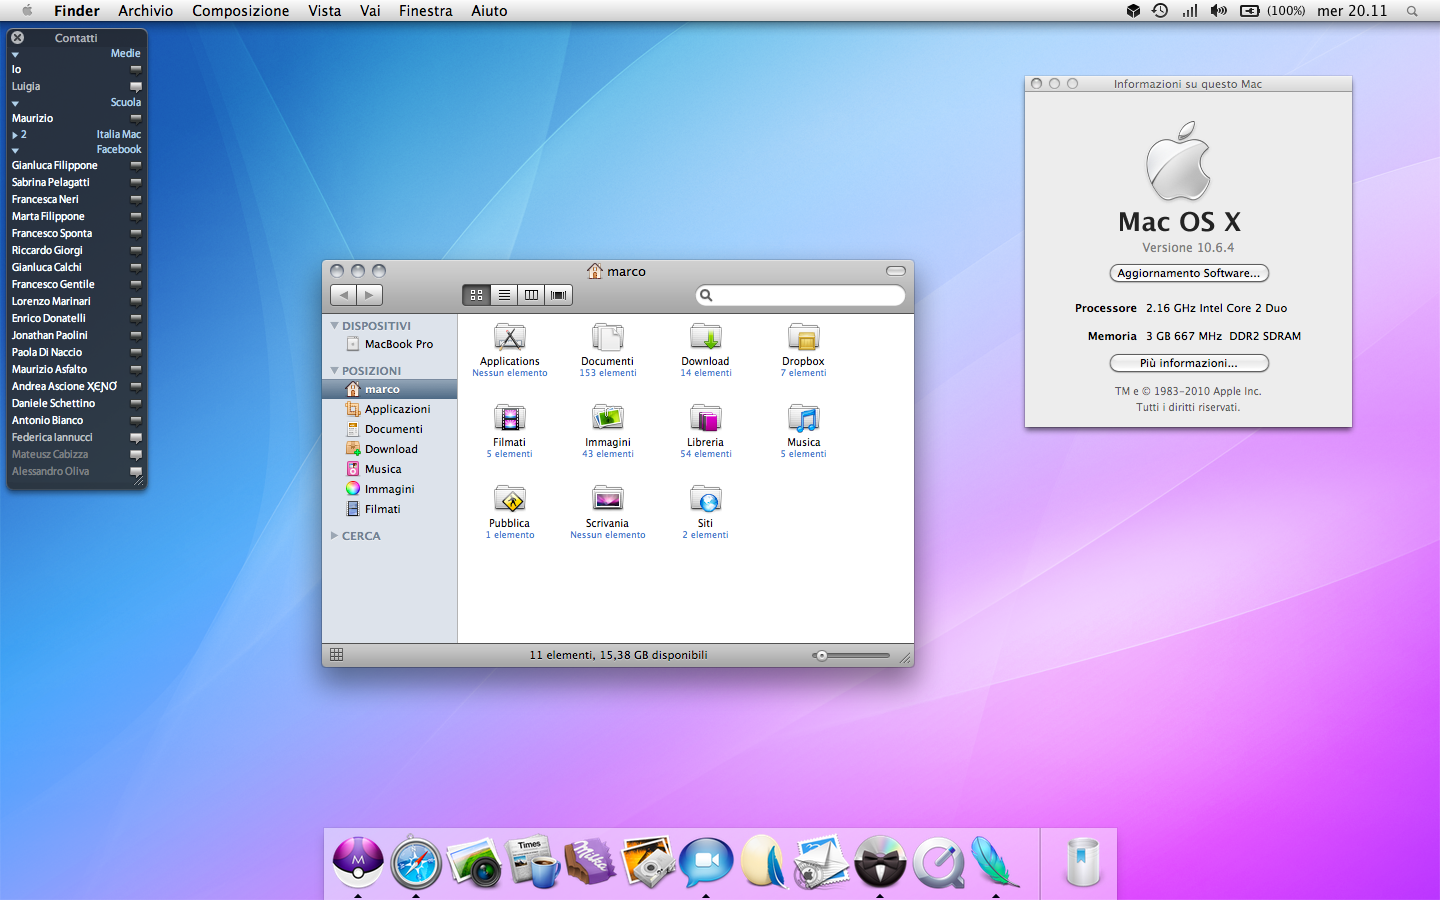The width and height of the screenshot is (1440, 900).
Task: Collapse the Medie contact group
Action: (15, 54)
